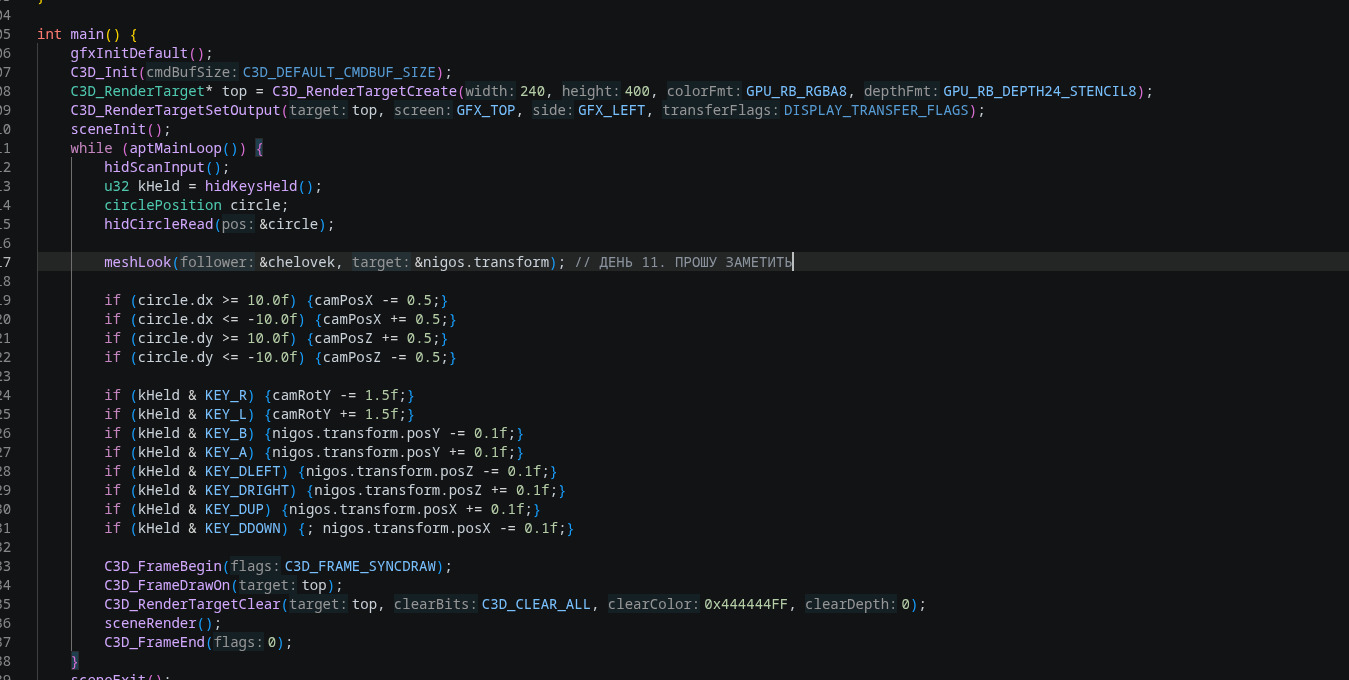The image size is (1349, 680).
Task: Click camRotY += 1.5f statement
Action: click(339, 414)
